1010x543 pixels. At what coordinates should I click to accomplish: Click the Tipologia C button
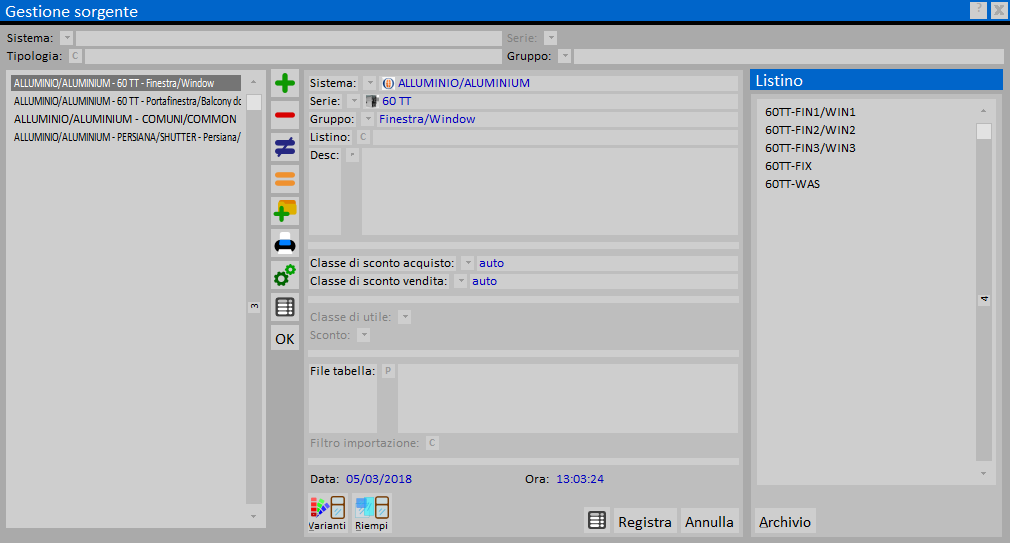75,56
